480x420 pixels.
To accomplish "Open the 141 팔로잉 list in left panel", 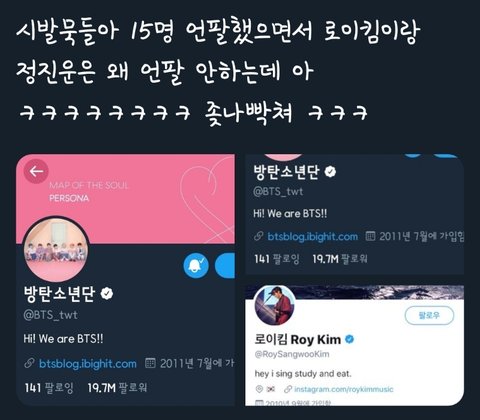I will pos(49,388).
